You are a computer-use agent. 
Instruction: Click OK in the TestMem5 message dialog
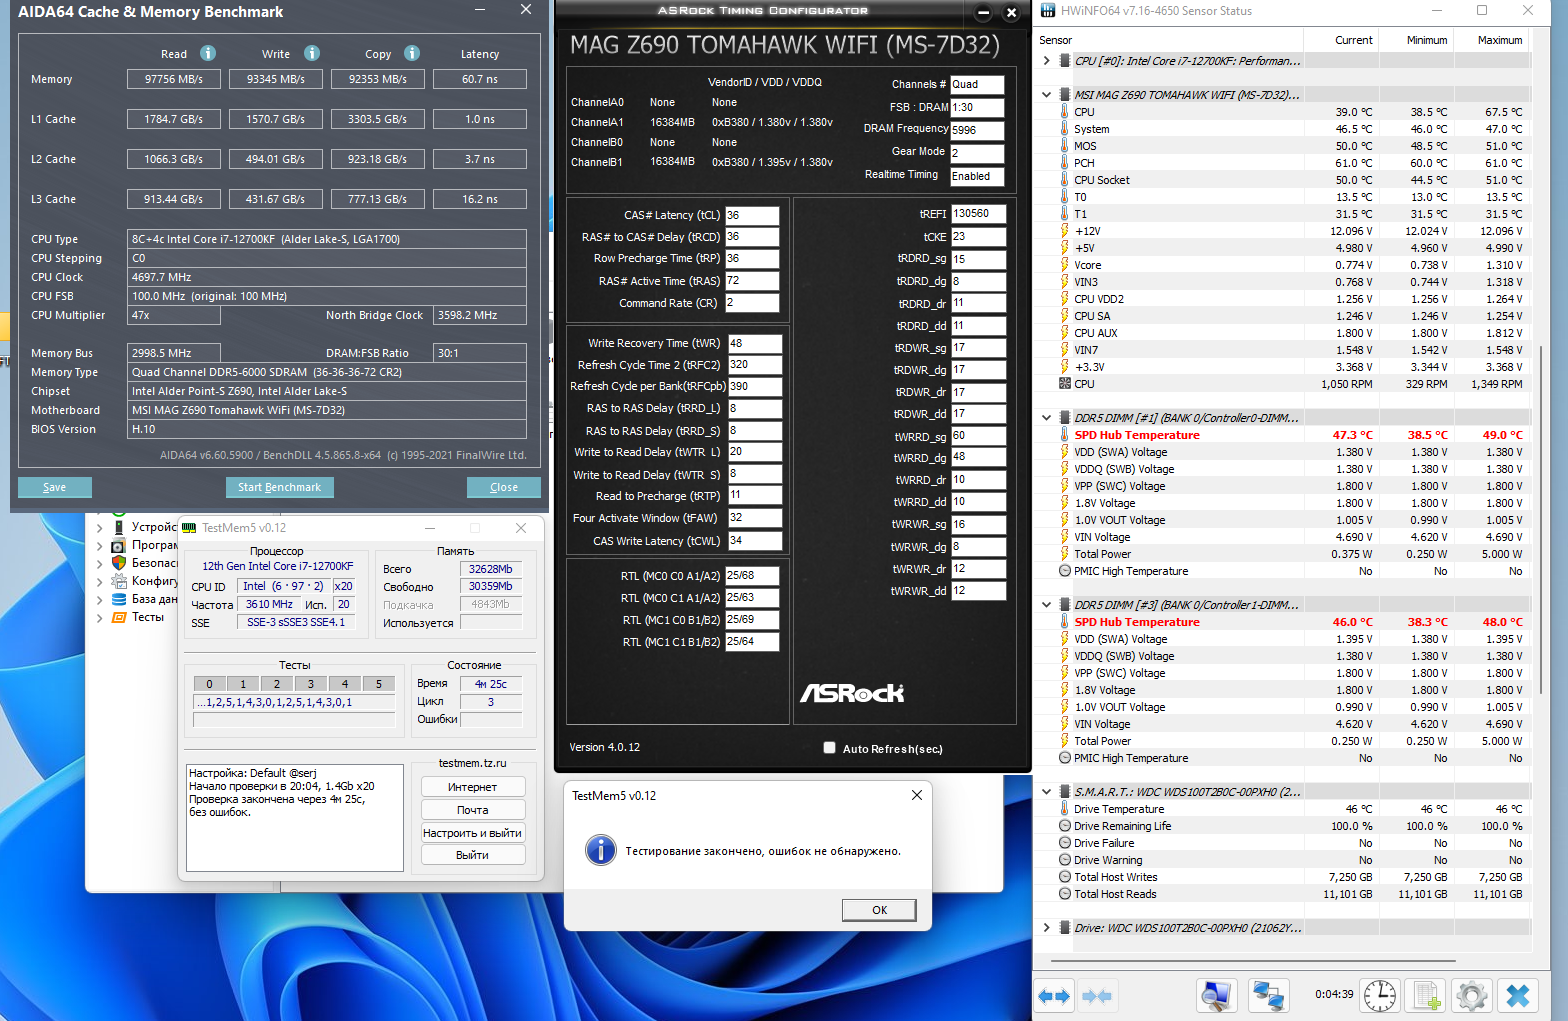879,910
